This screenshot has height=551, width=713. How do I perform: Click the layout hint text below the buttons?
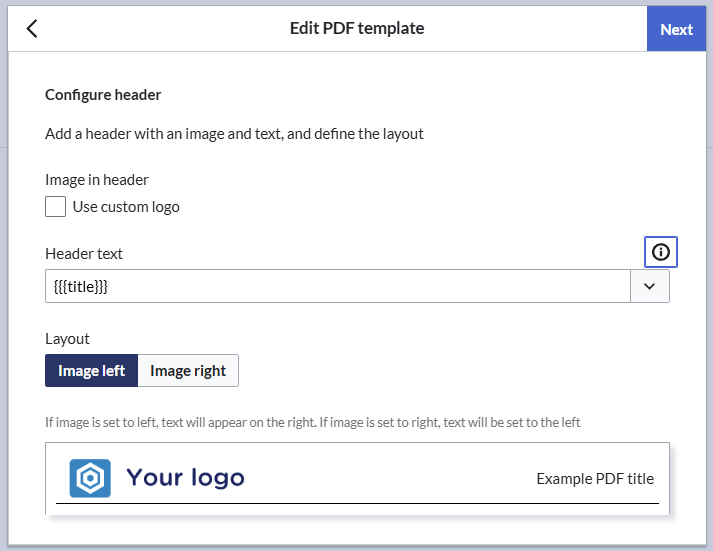[x=313, y=422]
